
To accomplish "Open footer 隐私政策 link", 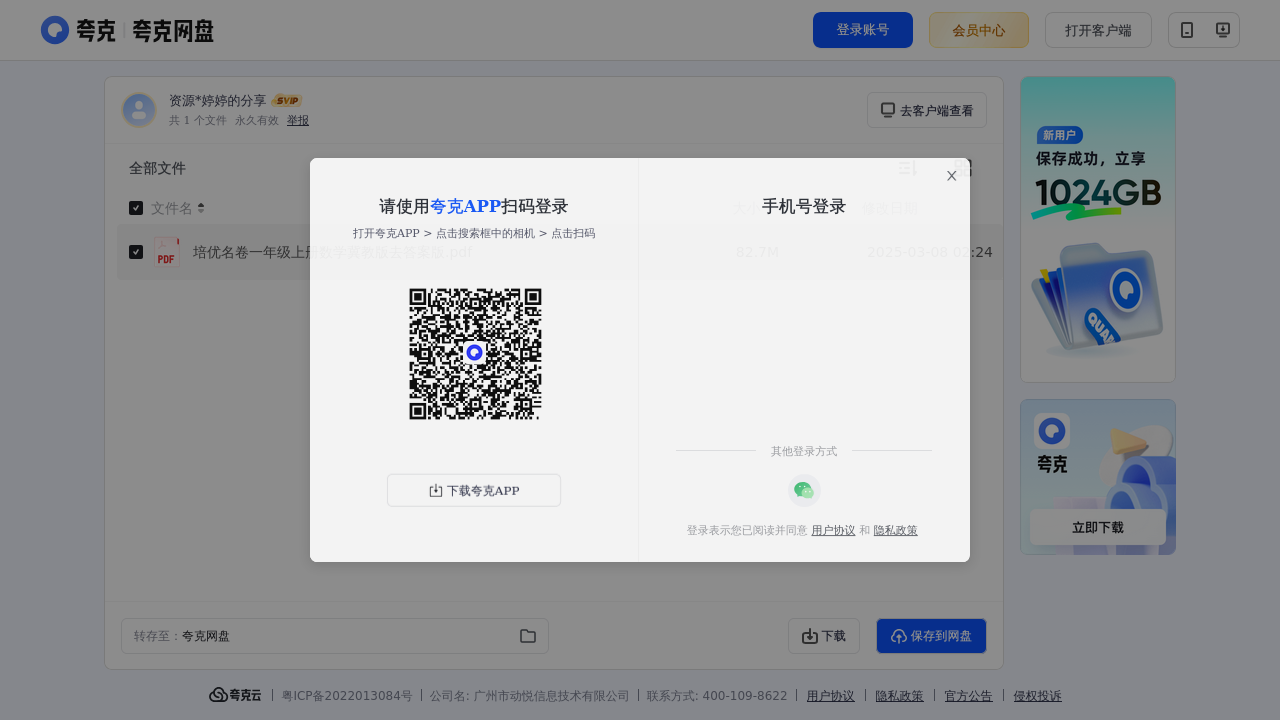I will click(x=899, y=696).
